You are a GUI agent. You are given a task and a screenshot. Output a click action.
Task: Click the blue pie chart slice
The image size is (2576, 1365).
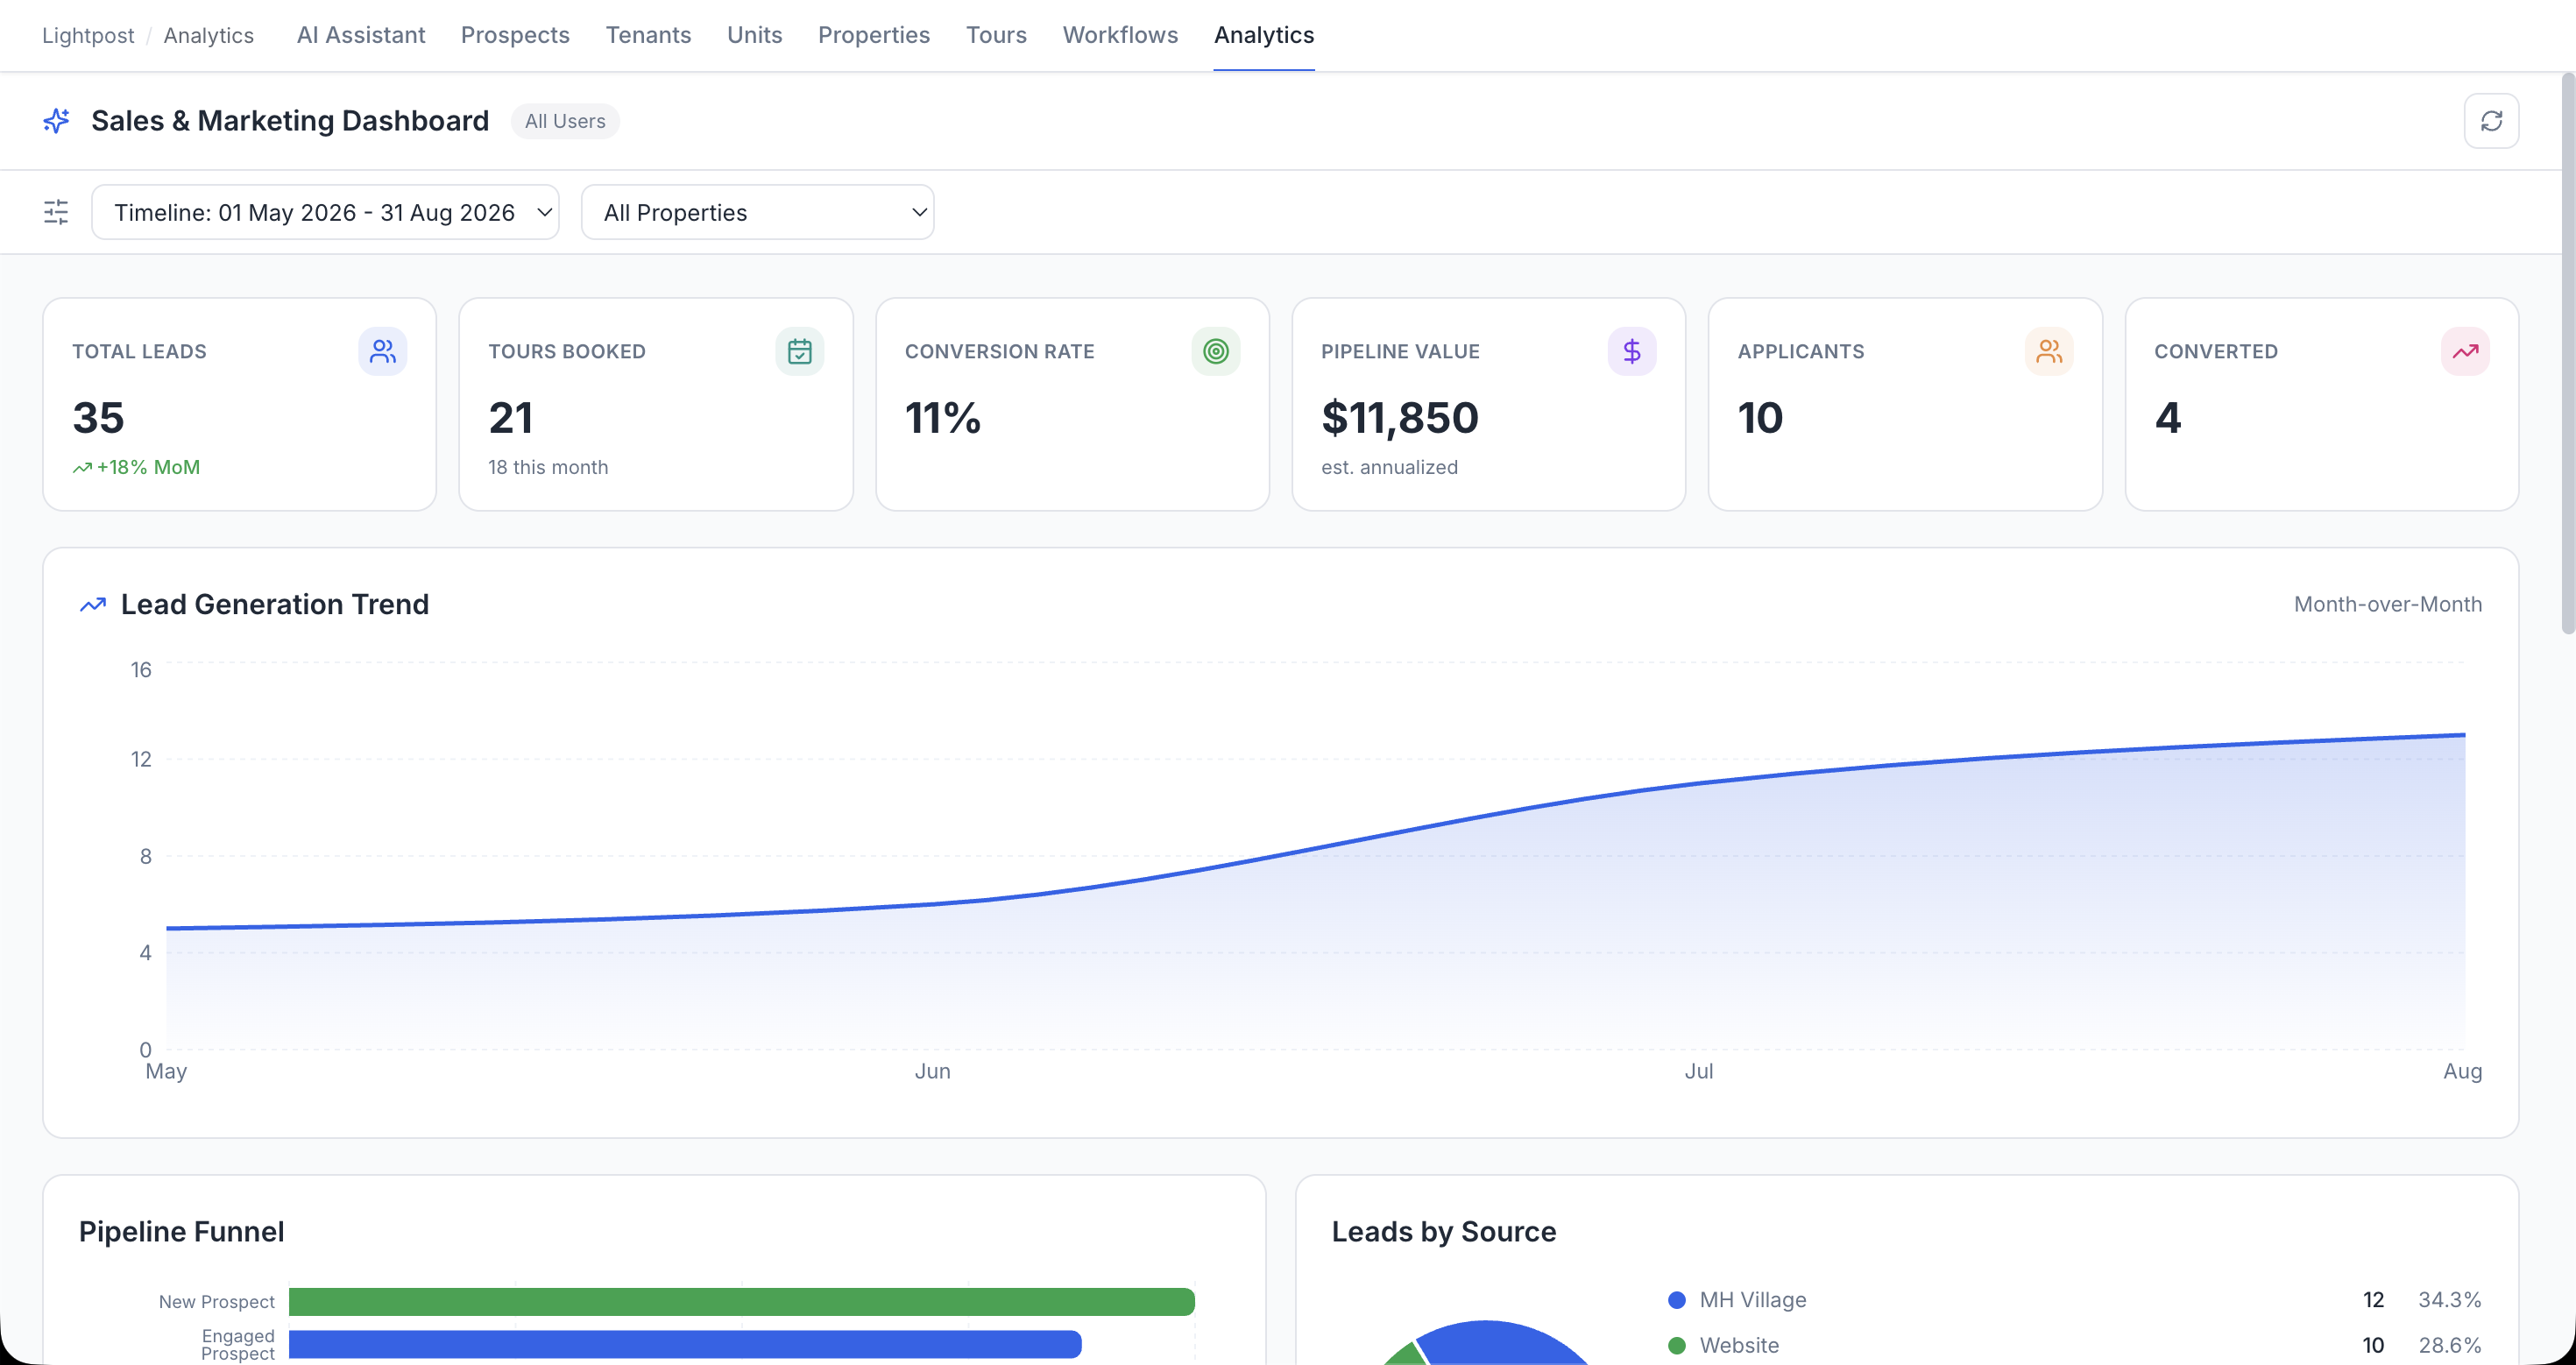pyautogui.click(x=1500, y=1343)
